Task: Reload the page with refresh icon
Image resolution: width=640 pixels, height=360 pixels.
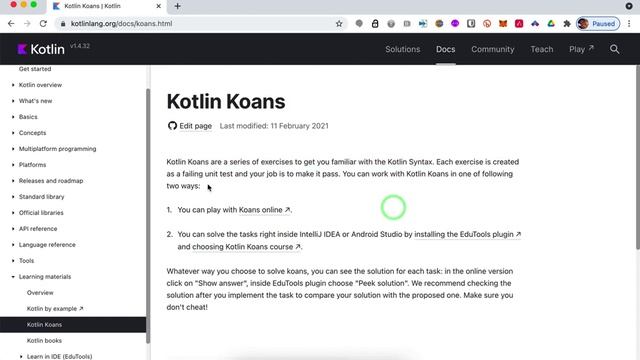Action: tap(43, 24)
